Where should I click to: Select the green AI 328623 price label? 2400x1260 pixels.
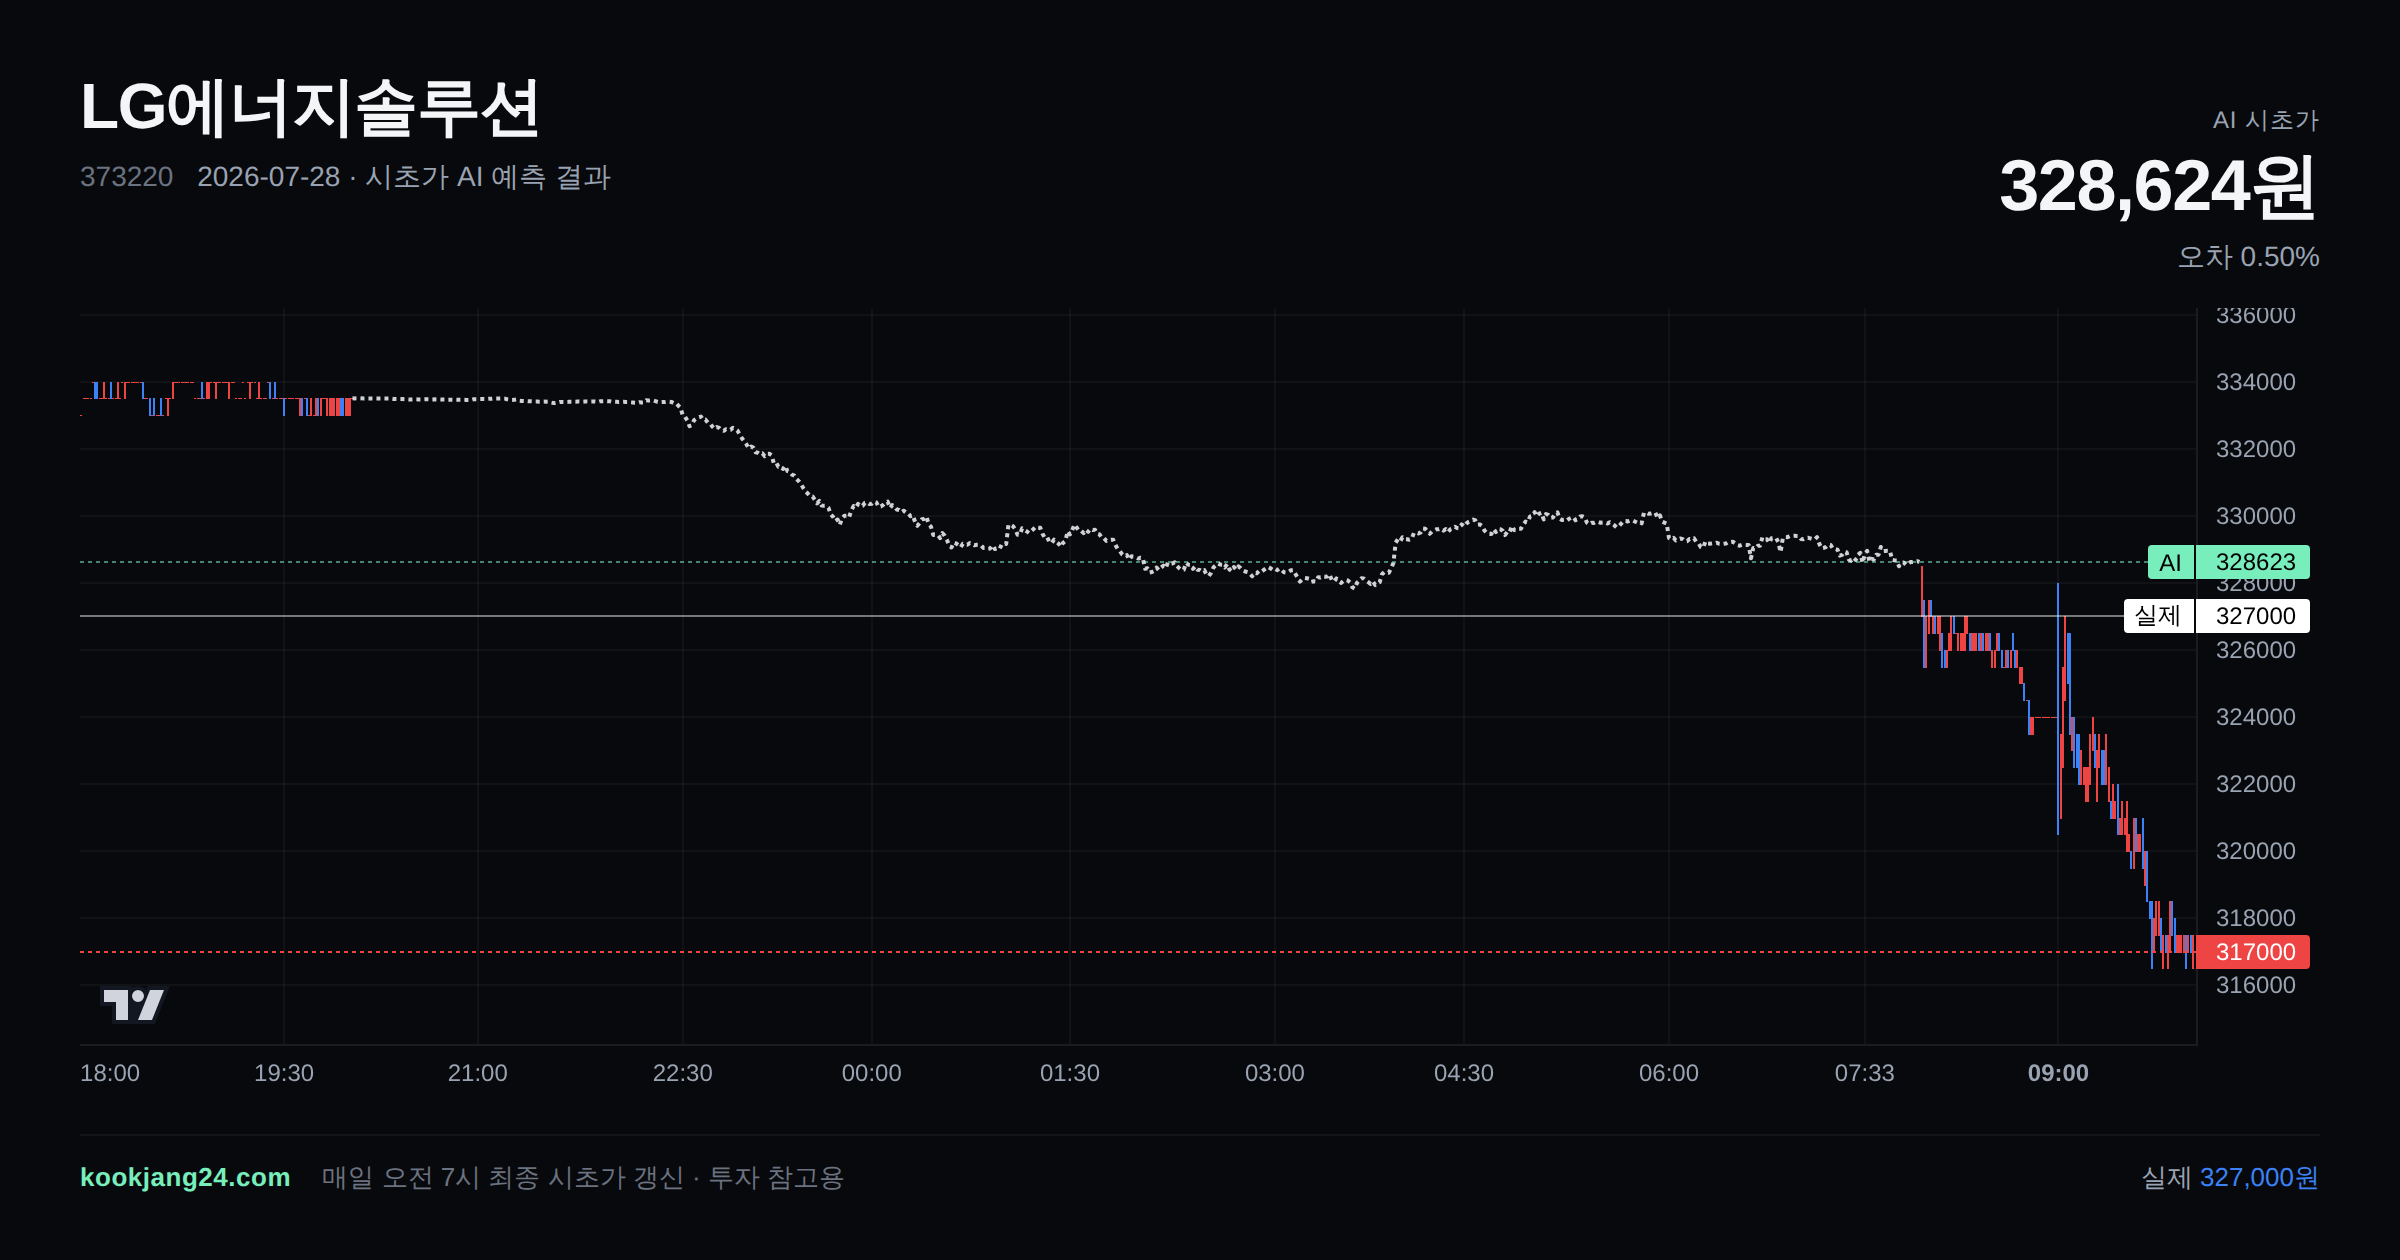pos(2228,562)
